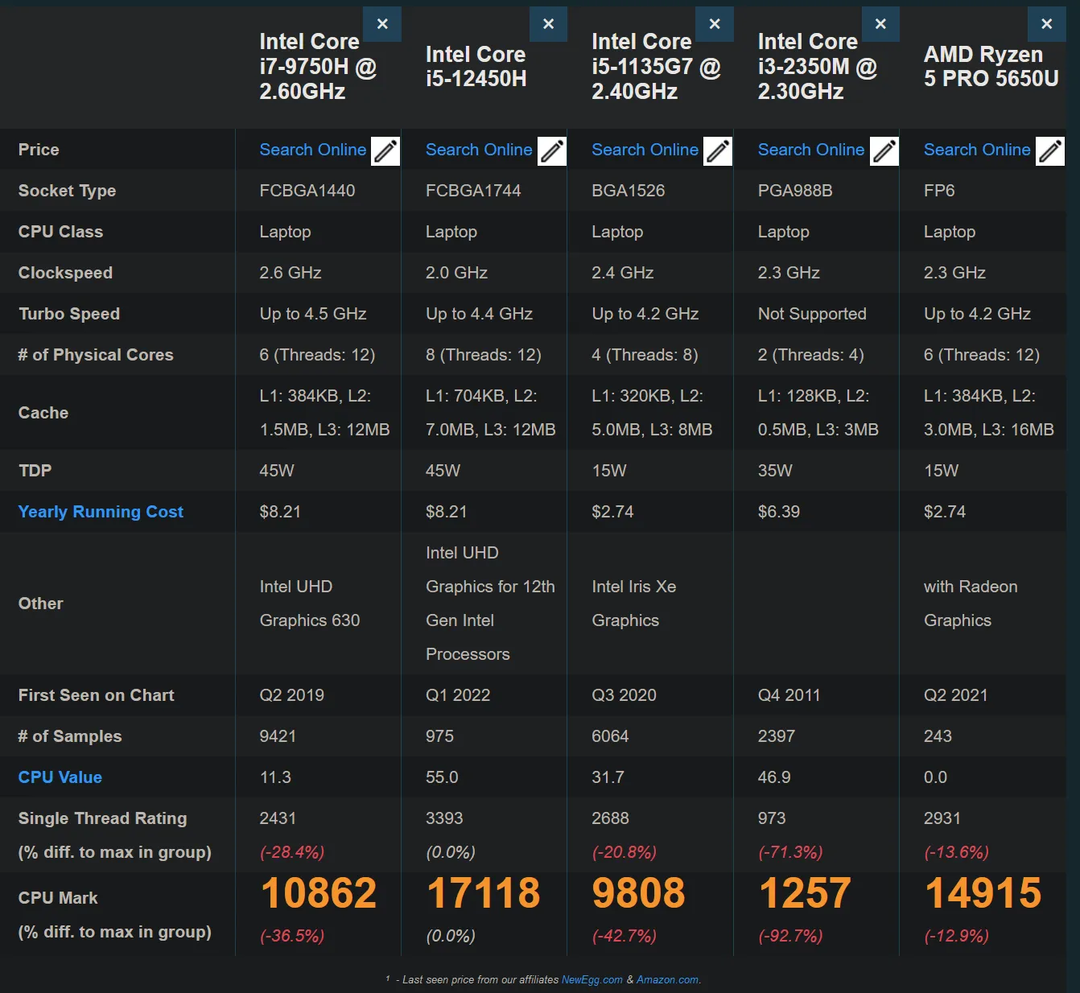The image size is (1080, 993).
Task: Search Online for the i5-1135G7 price
Action: (644, 150)
